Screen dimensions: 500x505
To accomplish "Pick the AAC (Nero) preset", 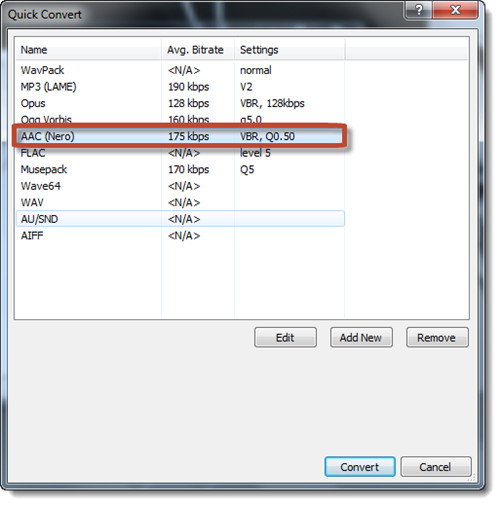I will coord(180,136).
